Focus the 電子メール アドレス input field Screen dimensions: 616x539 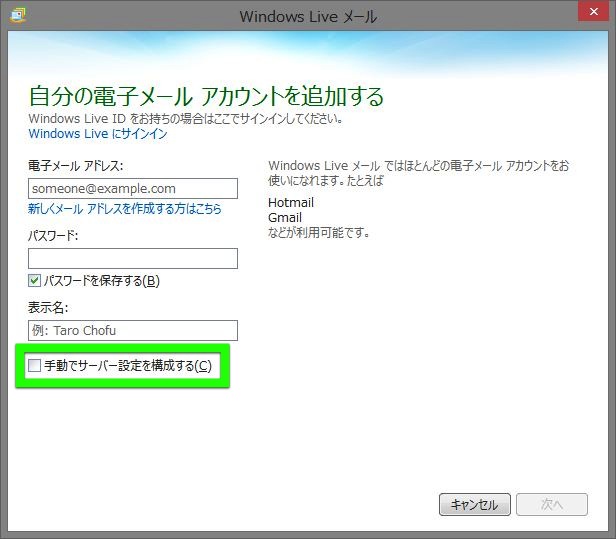click(x=133, y=189)
